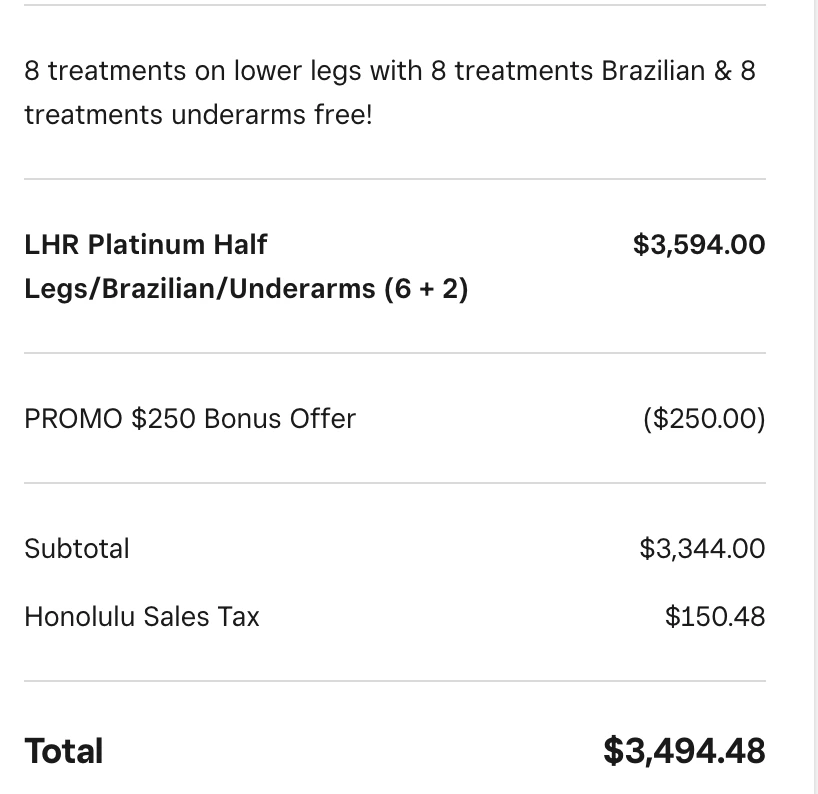818x794 pixels.
Task: Click the divider line above the Subtotal row
Action: tap(395, 483)
